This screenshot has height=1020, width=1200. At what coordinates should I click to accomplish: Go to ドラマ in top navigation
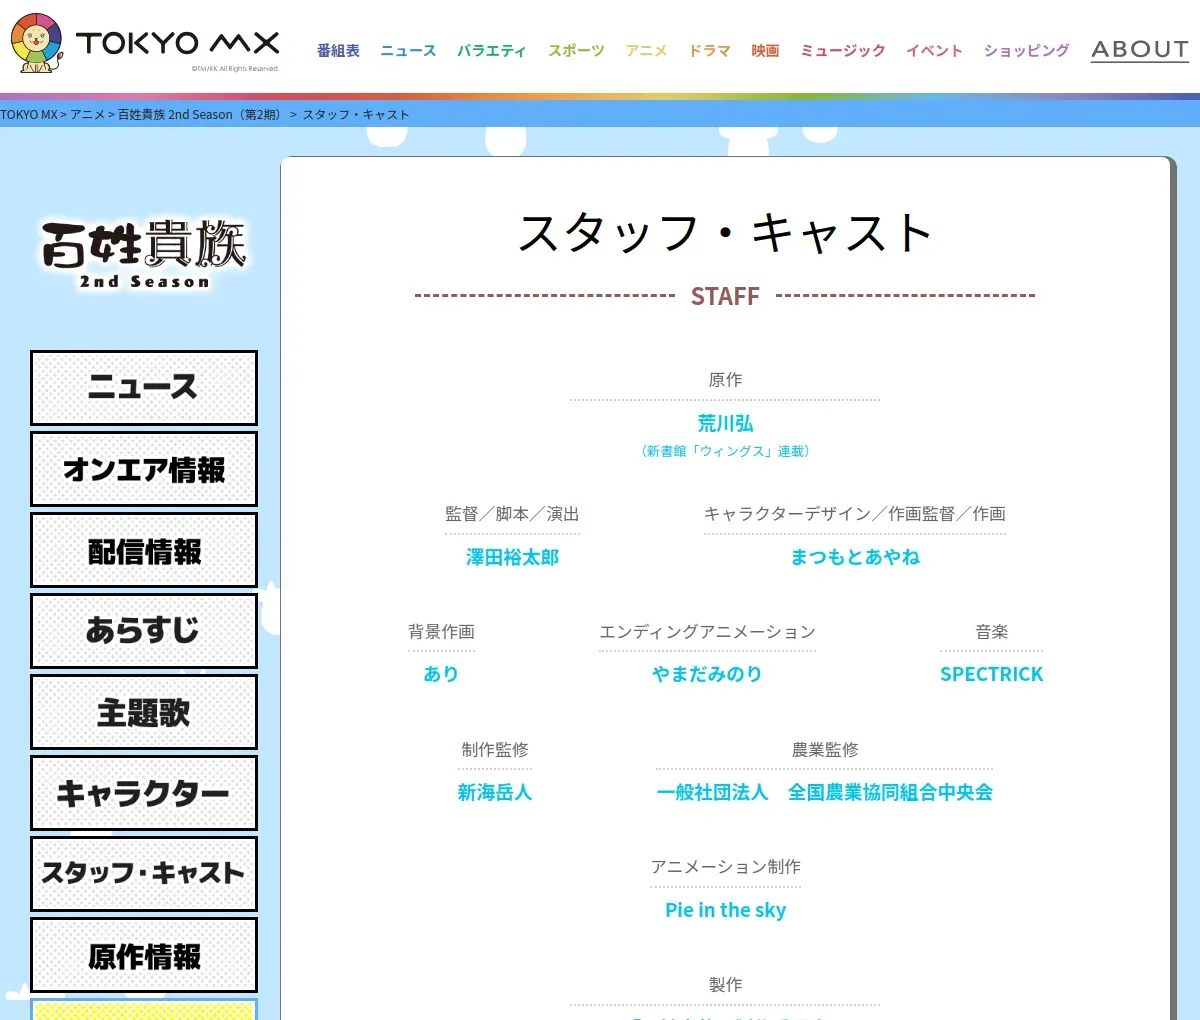[709, 50]
